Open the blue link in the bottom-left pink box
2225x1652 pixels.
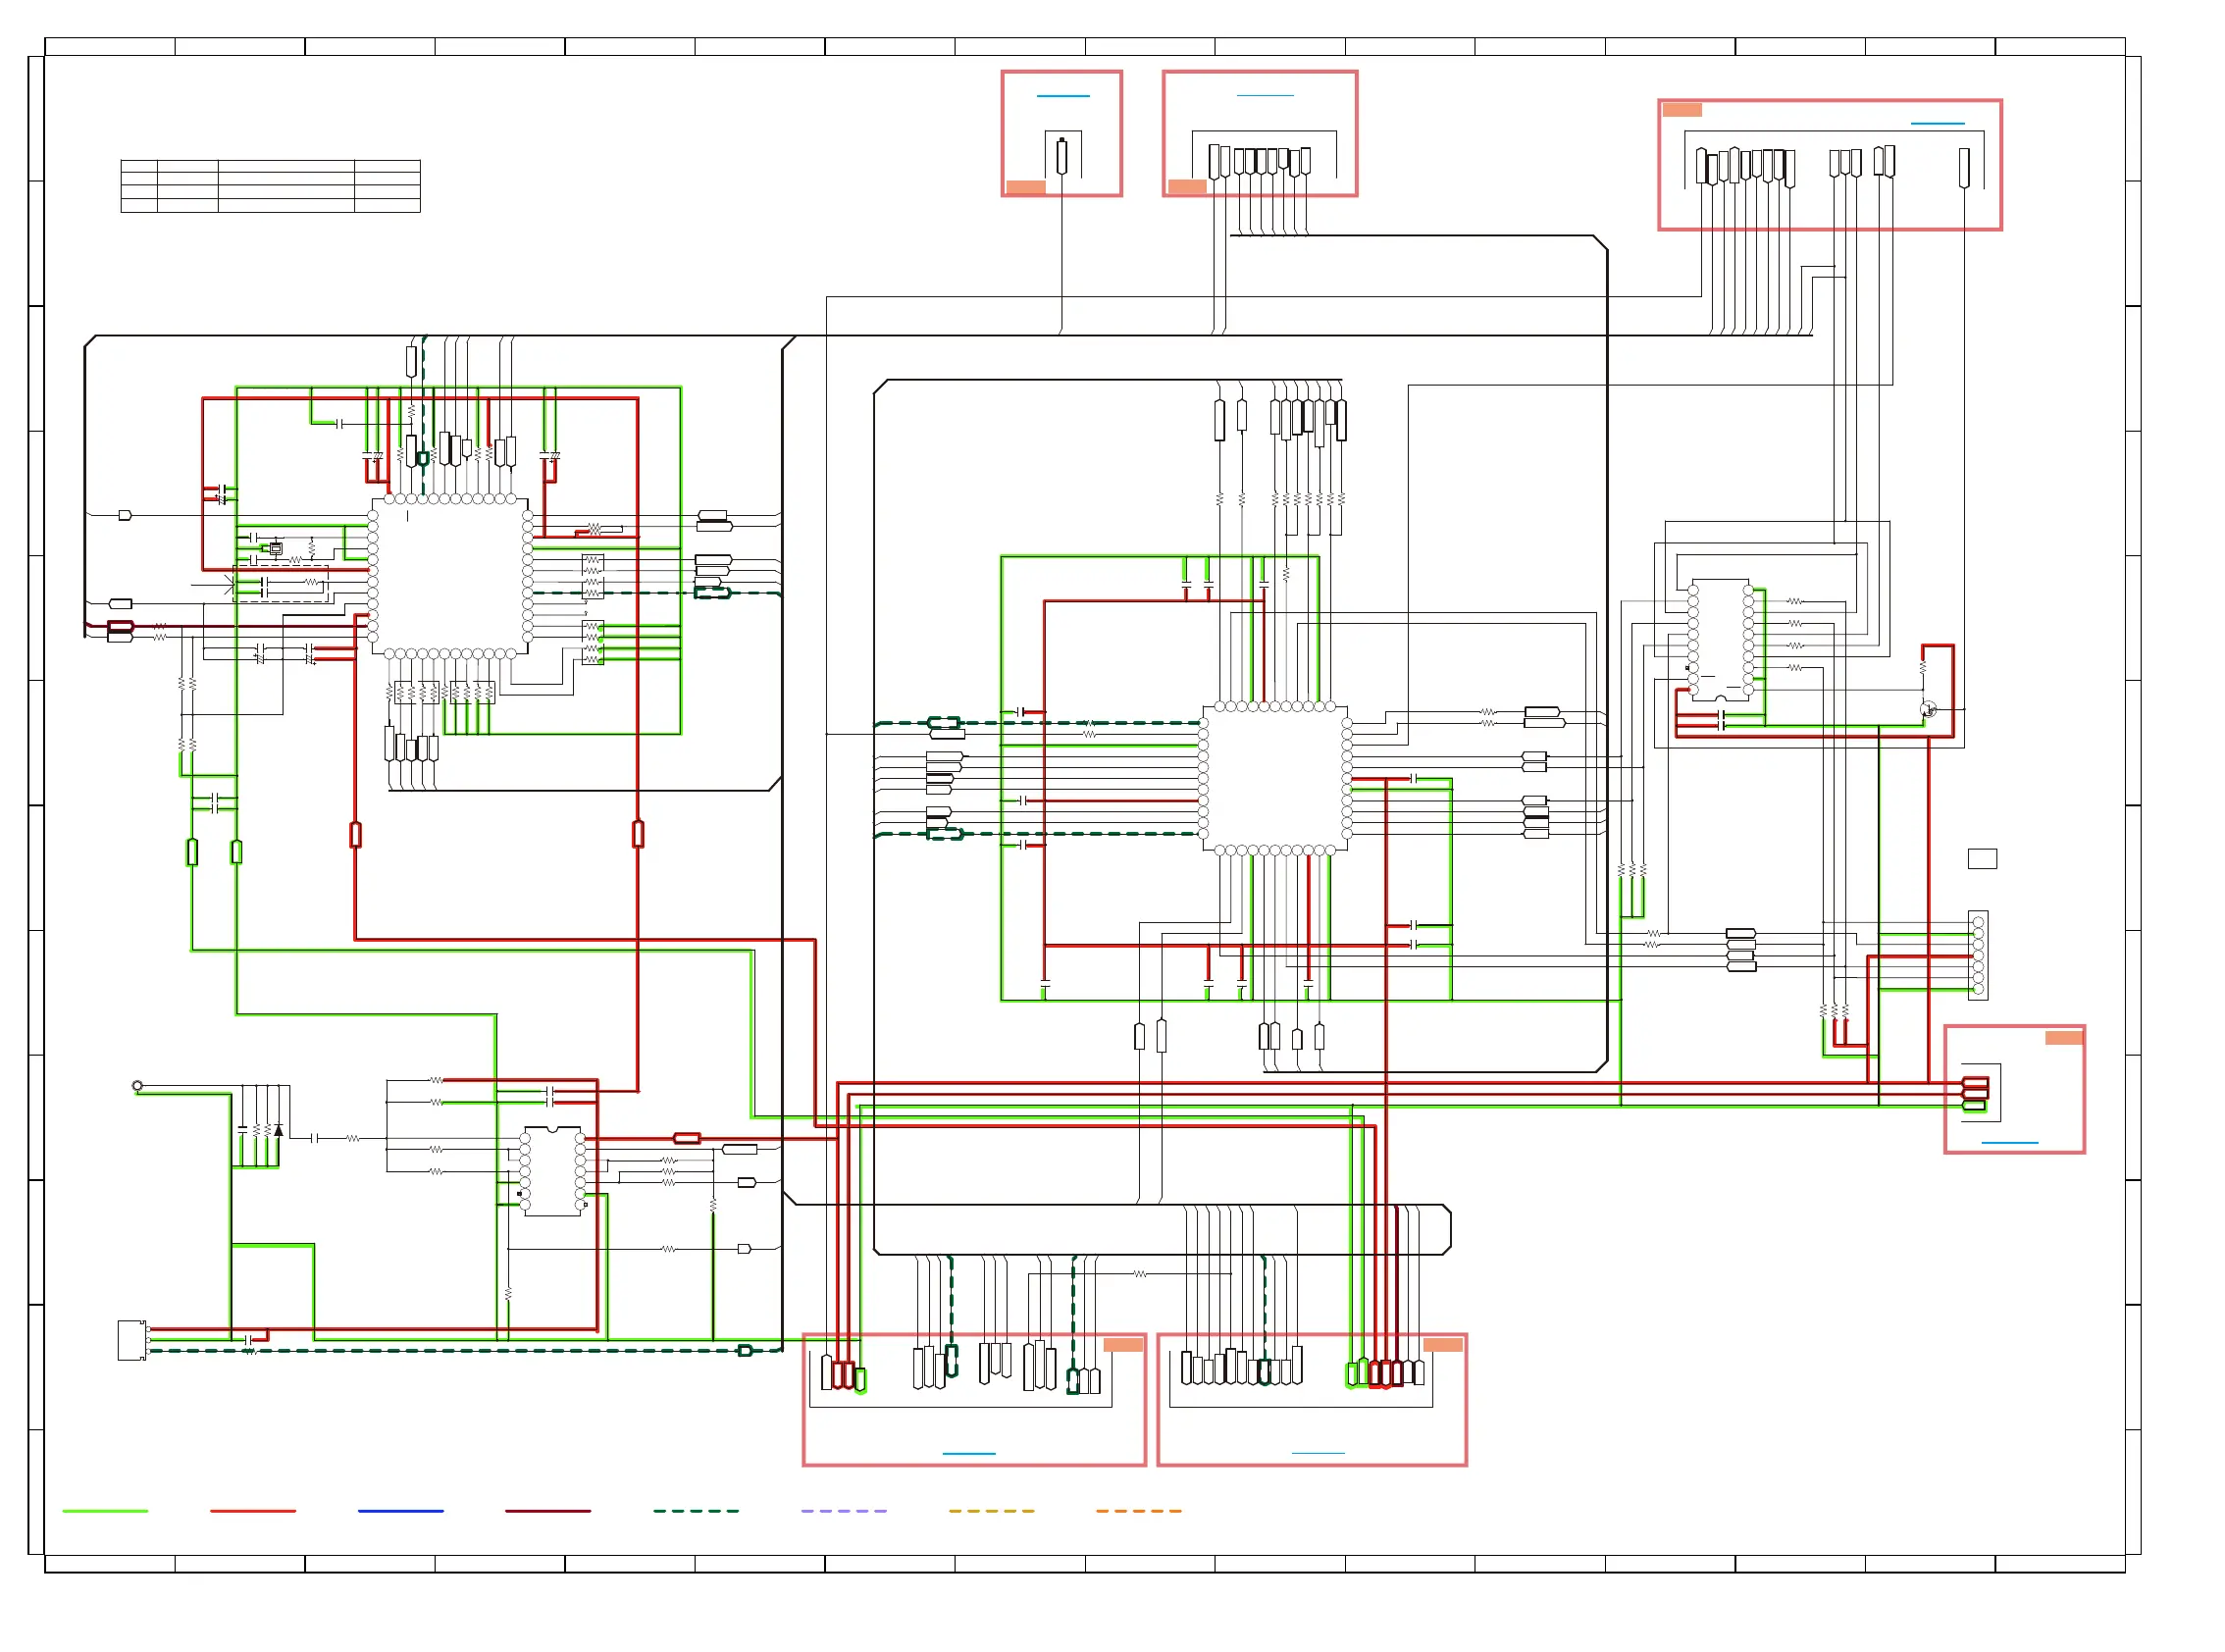968,1453
